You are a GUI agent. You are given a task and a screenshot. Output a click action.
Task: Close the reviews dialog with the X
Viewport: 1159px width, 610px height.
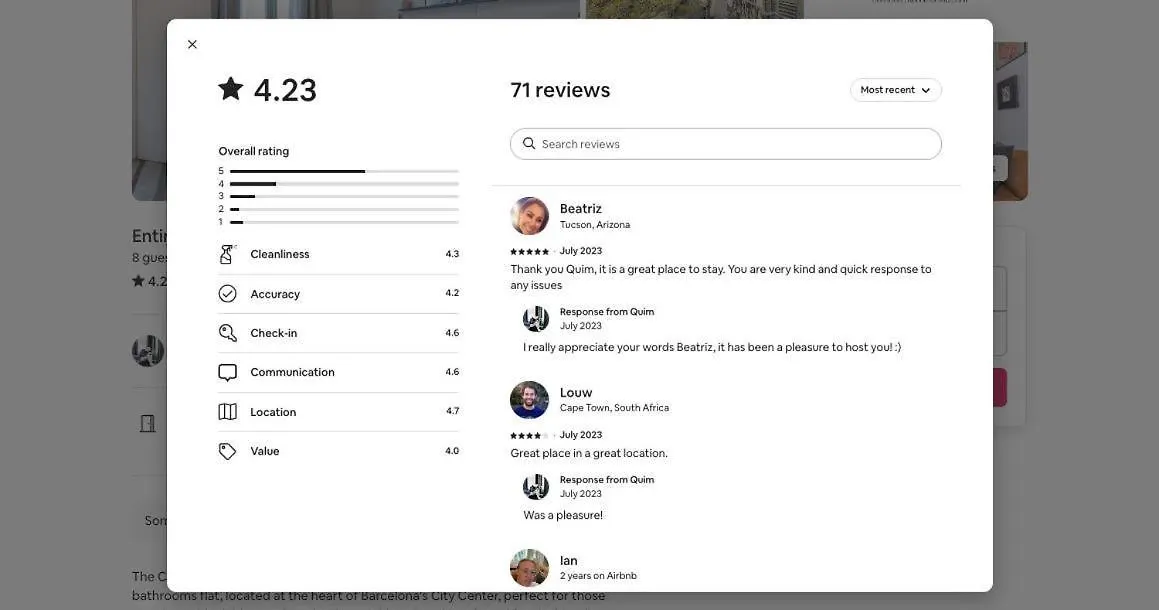(192, 44)
